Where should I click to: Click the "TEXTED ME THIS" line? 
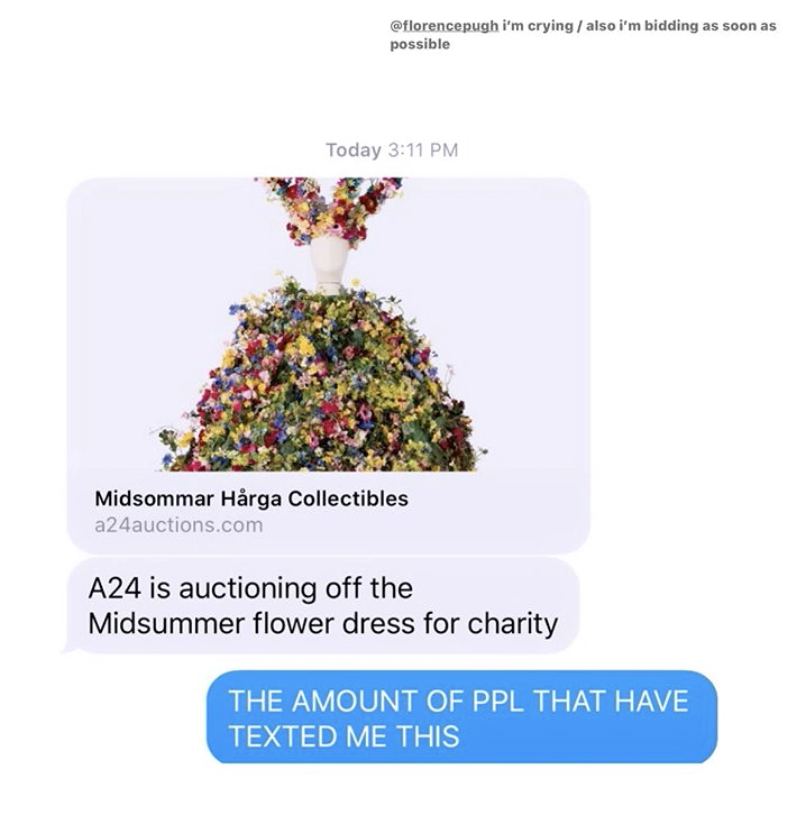click(345, 736)
